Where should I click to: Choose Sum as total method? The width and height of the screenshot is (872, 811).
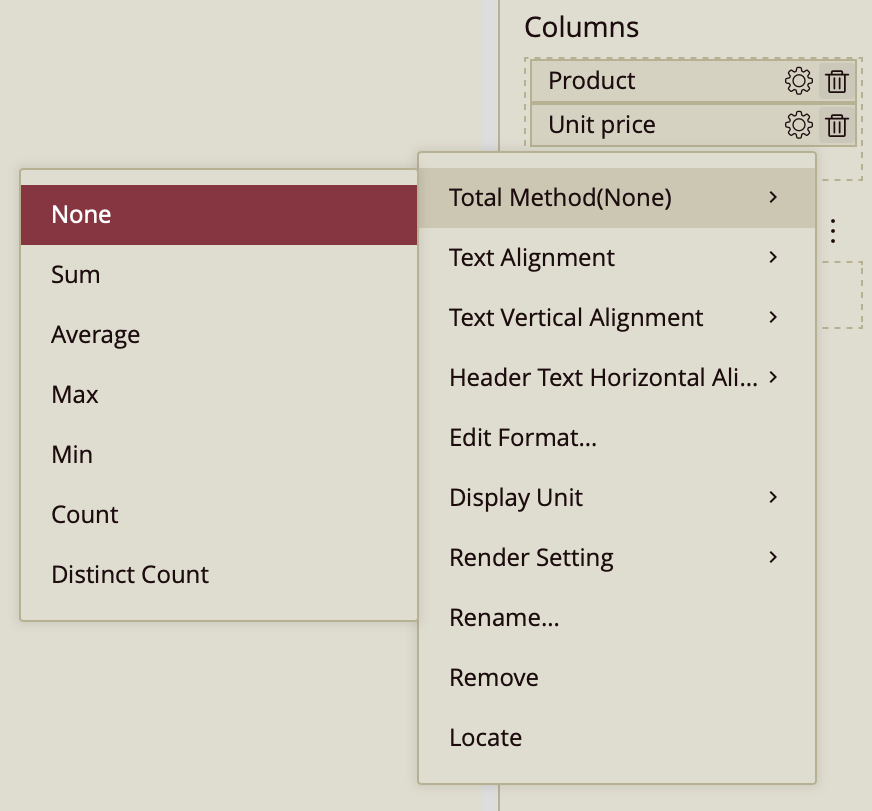tap(218, 275)
